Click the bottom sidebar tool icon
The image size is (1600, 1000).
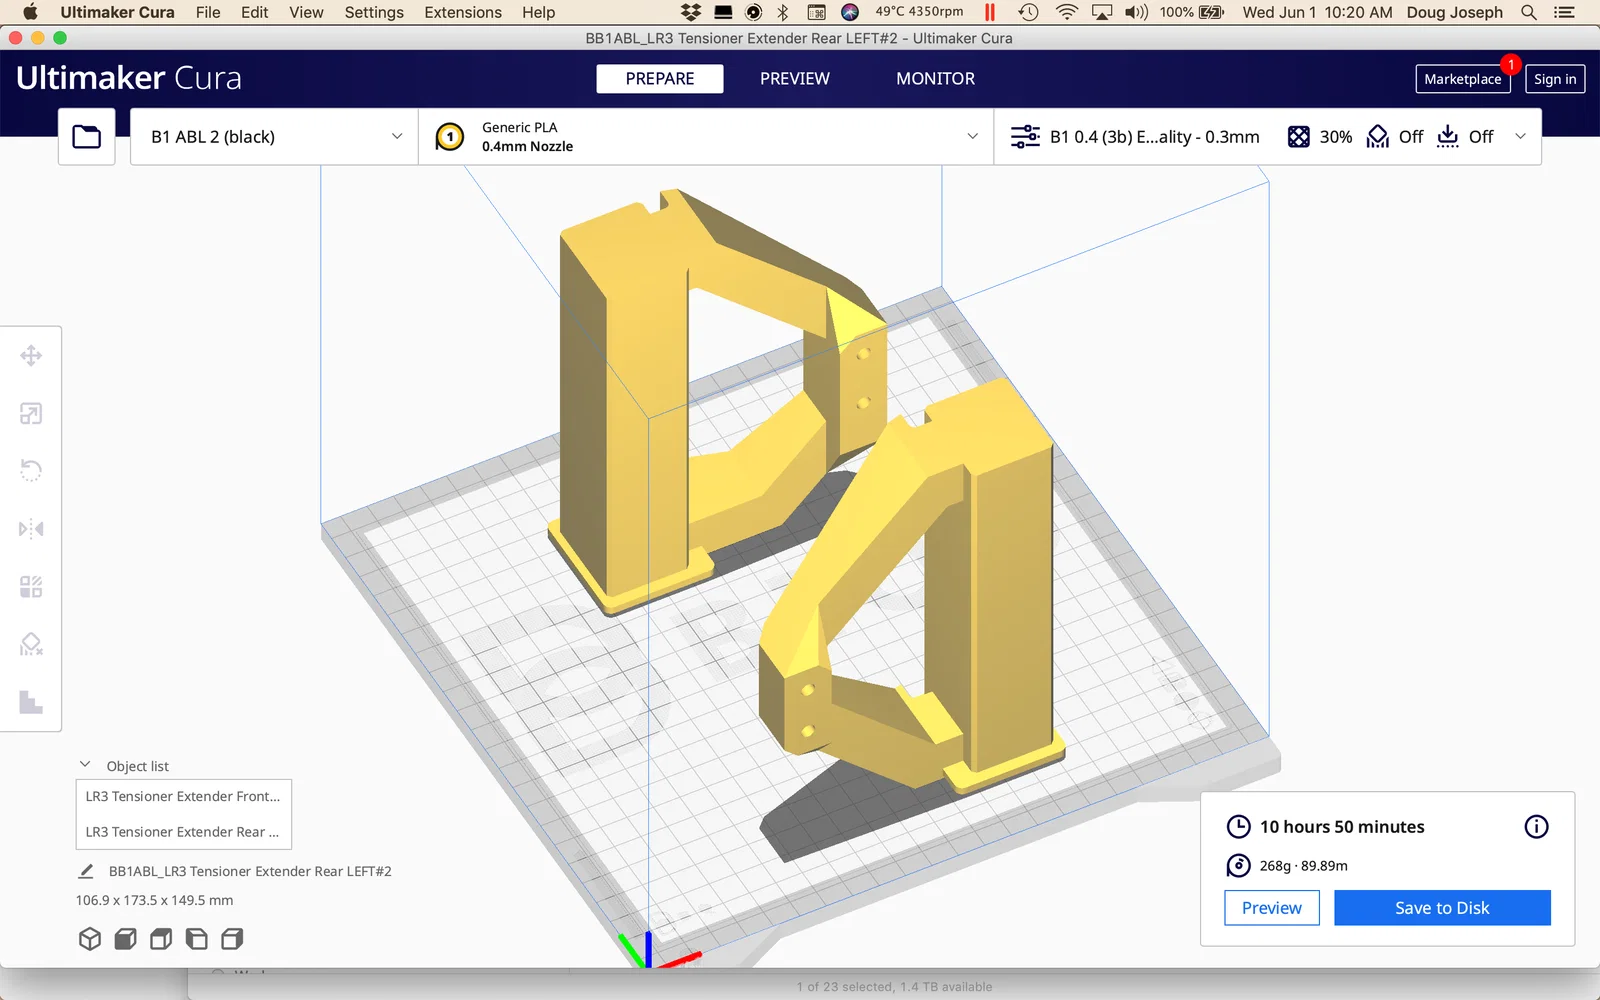(x=31, y=702)
